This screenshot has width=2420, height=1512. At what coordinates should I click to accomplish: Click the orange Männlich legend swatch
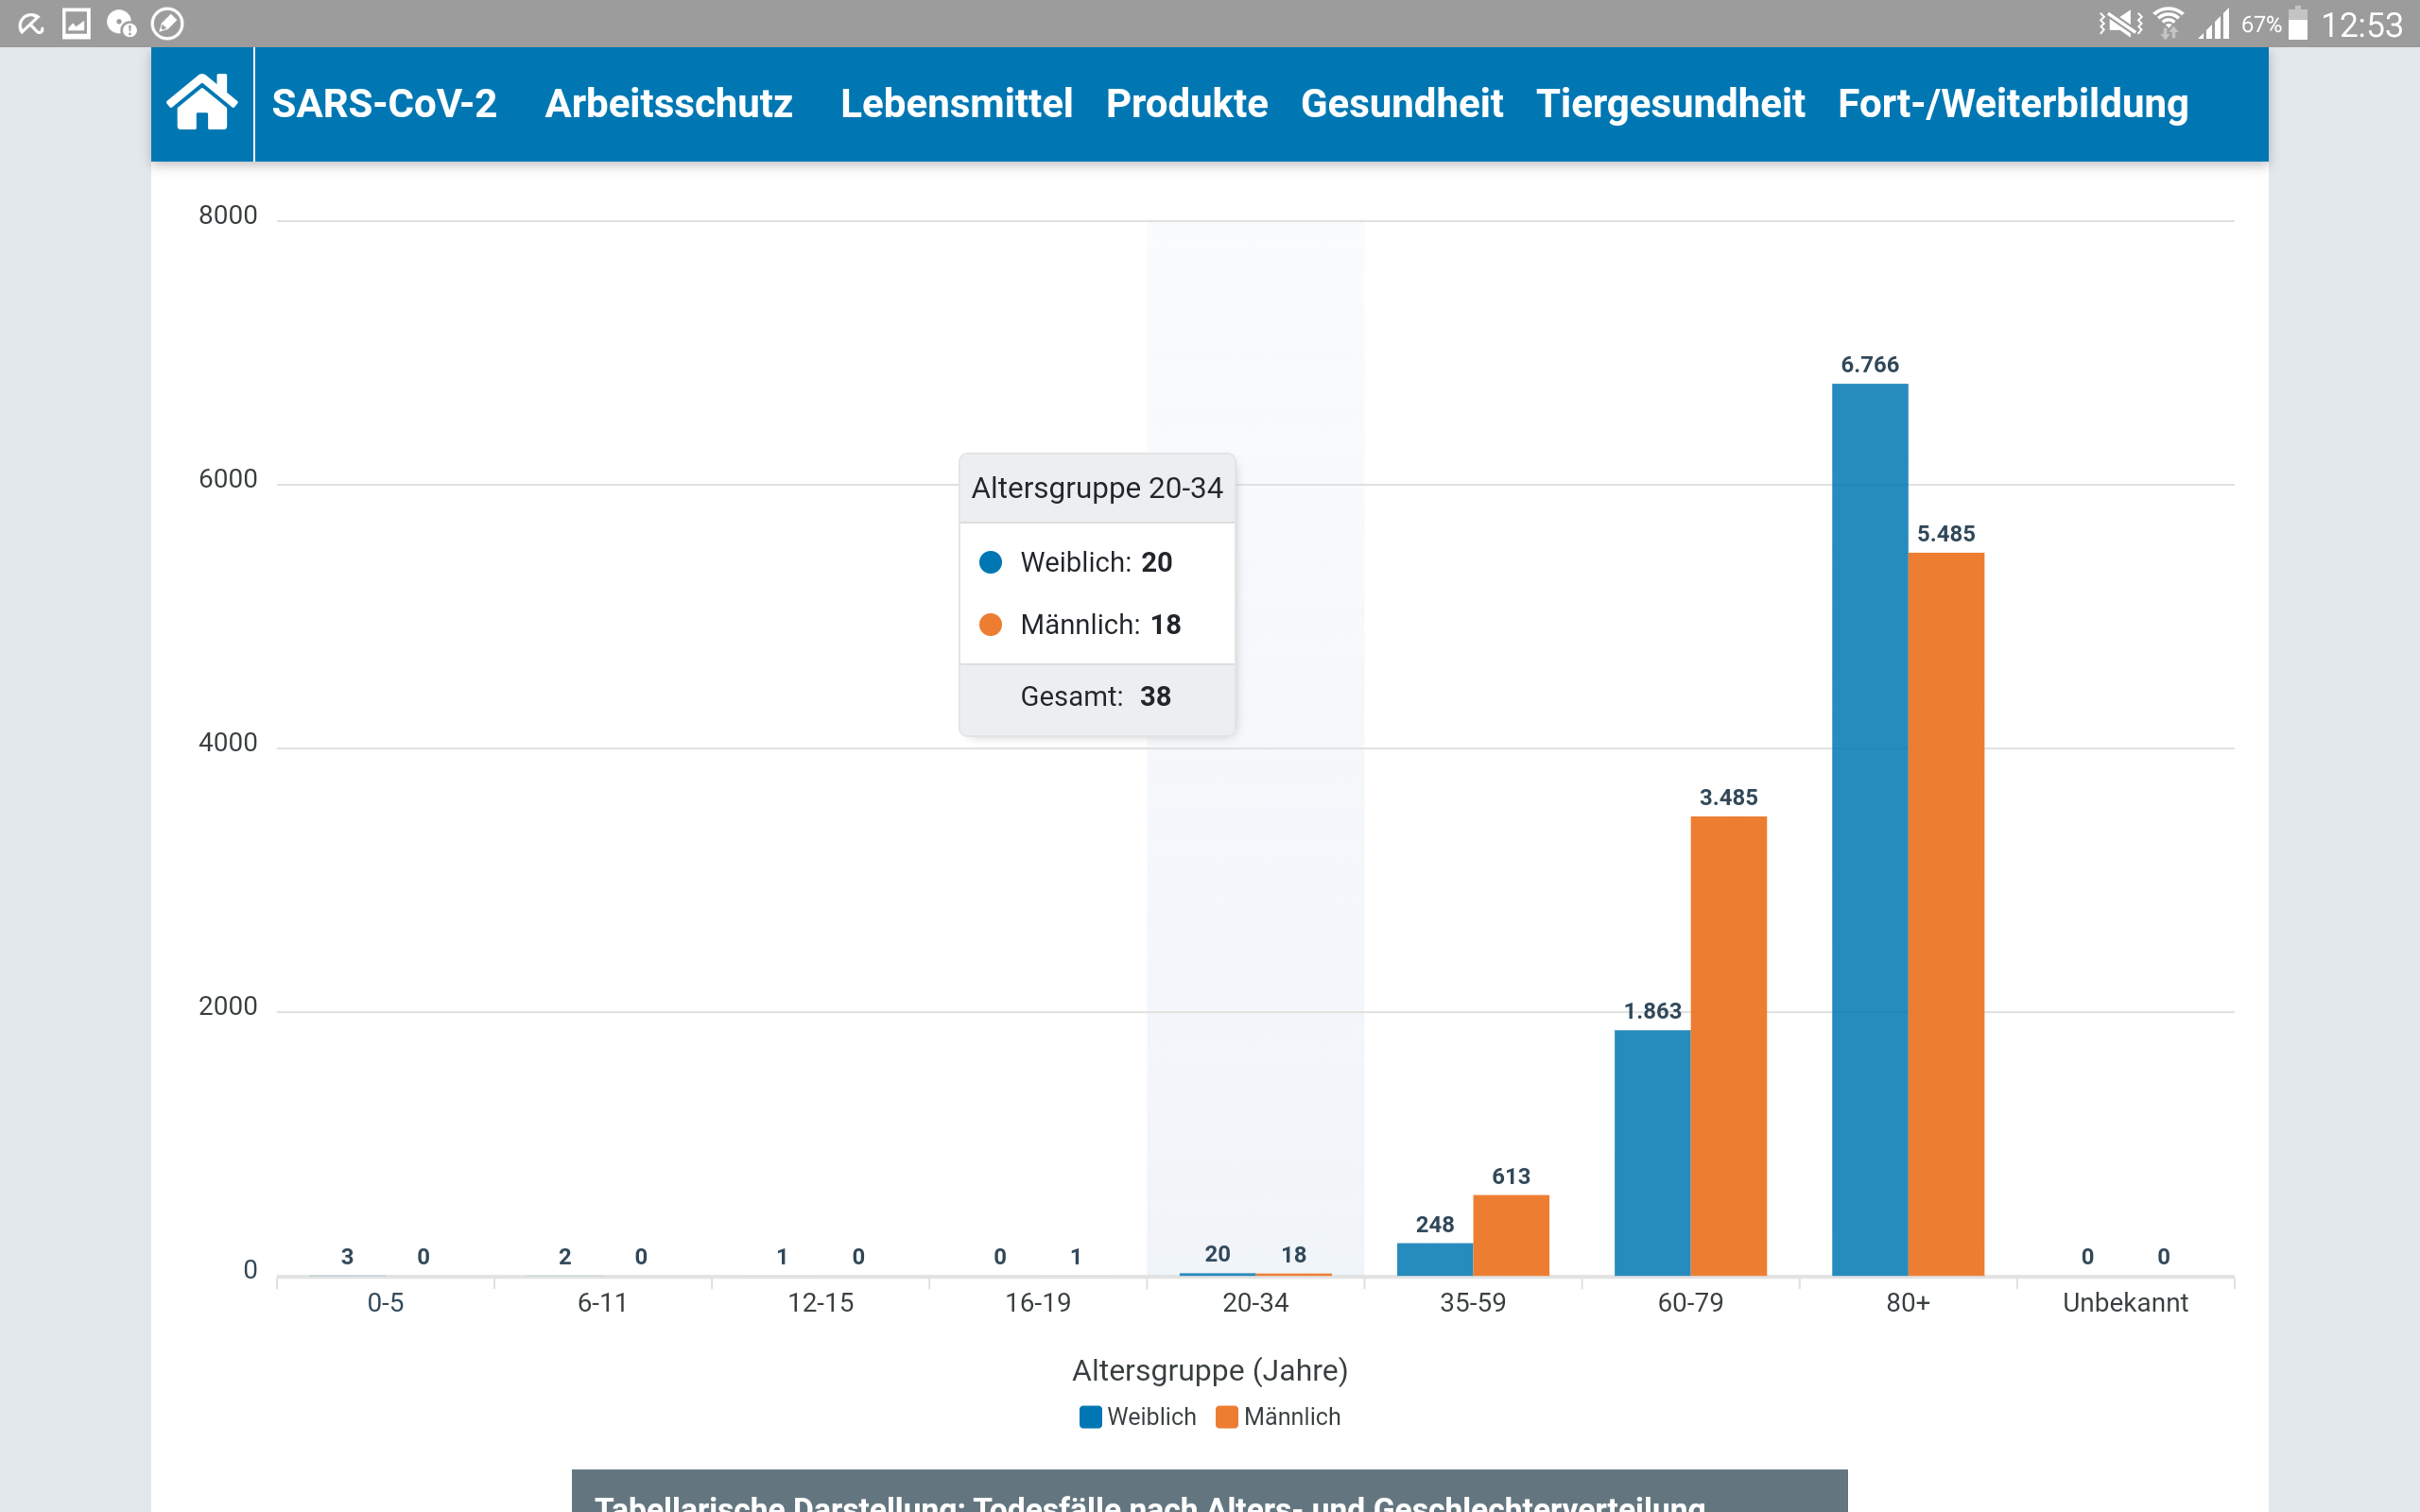[x=1226, y=1417]
